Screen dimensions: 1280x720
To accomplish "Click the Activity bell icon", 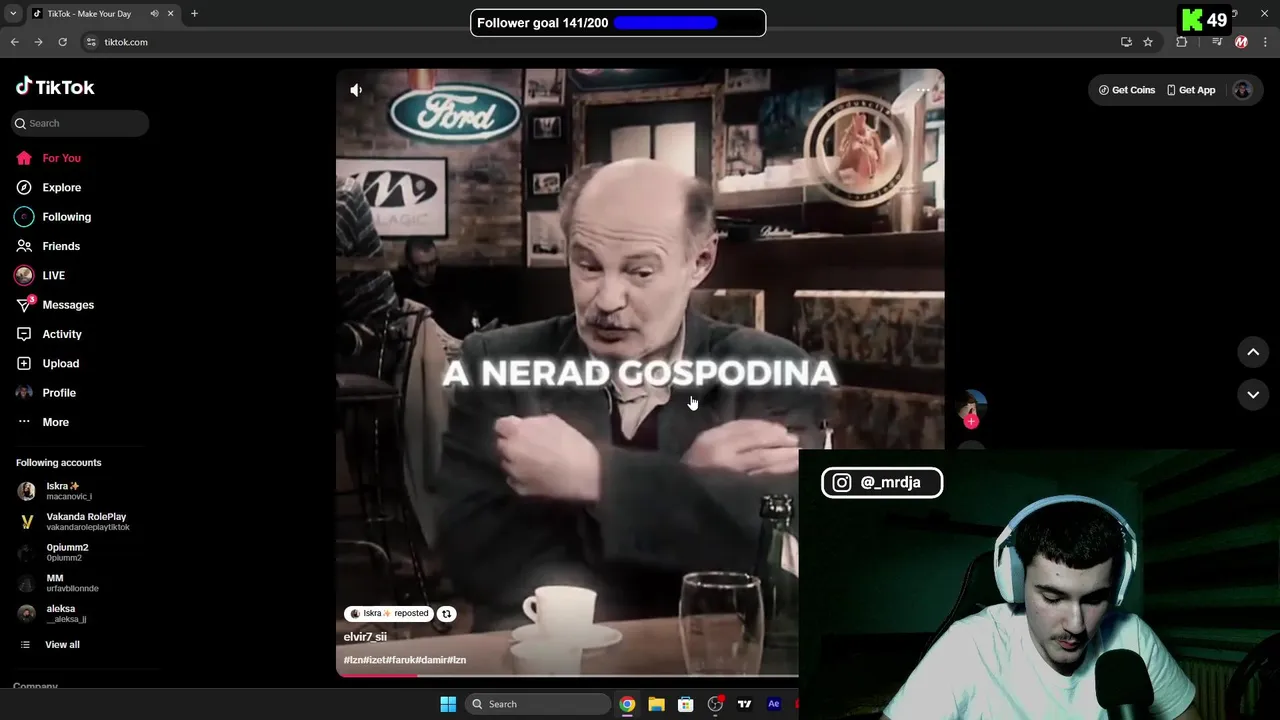I will (x=24, y=334).
